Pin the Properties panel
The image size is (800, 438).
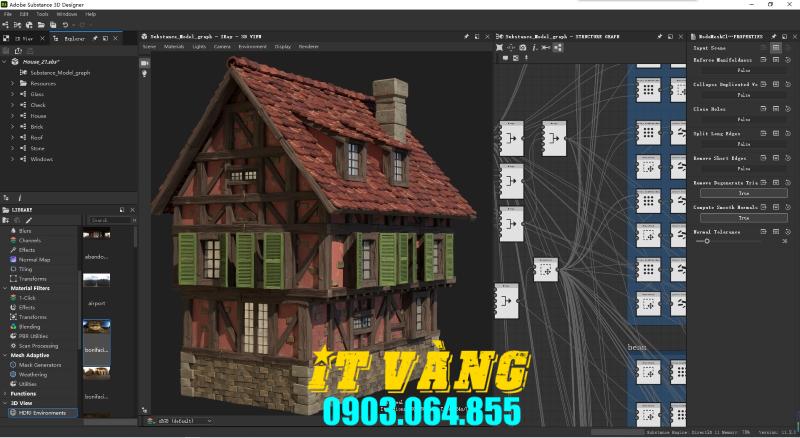(x=774, y=37)
